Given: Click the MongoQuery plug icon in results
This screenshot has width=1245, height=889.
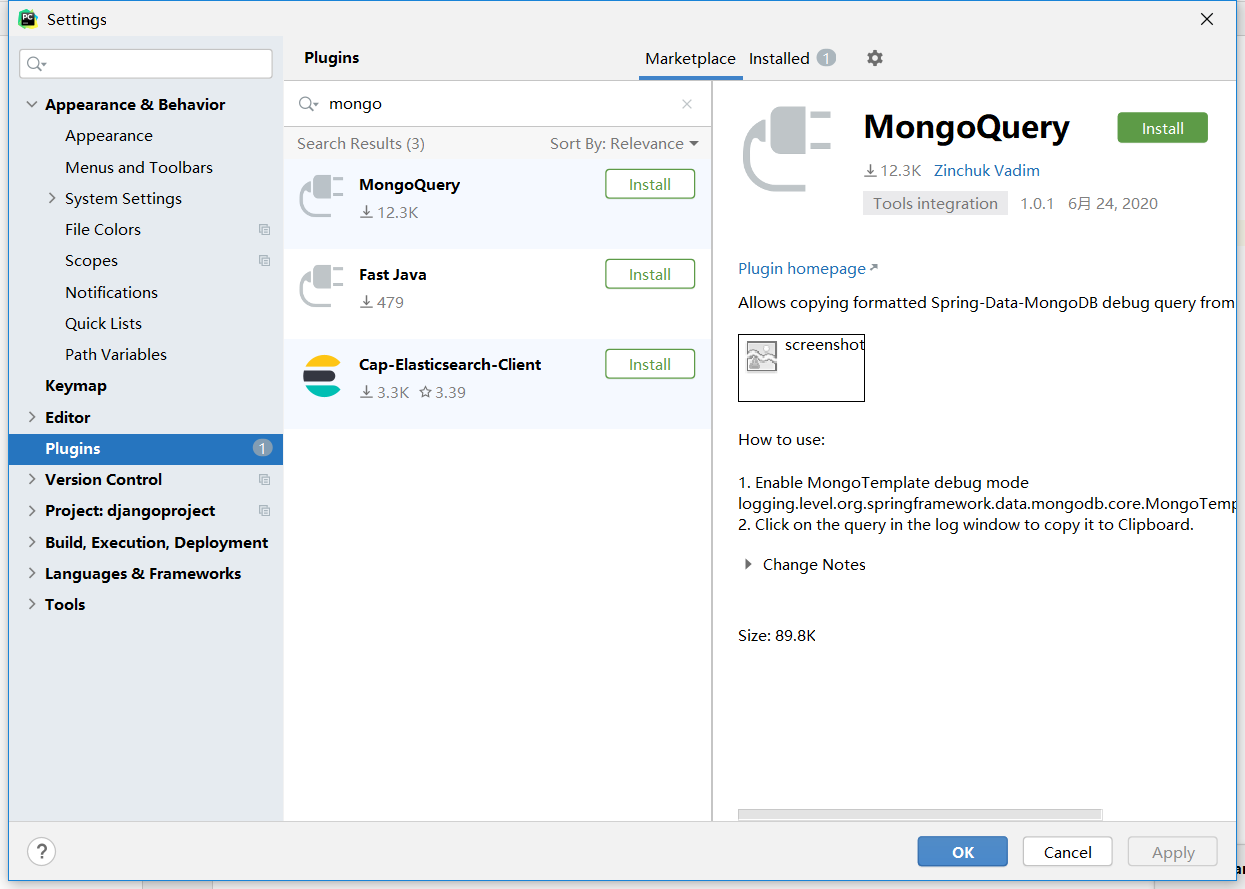Looking at the screenshot, I should pyautogui.click(x=322, y=196).
